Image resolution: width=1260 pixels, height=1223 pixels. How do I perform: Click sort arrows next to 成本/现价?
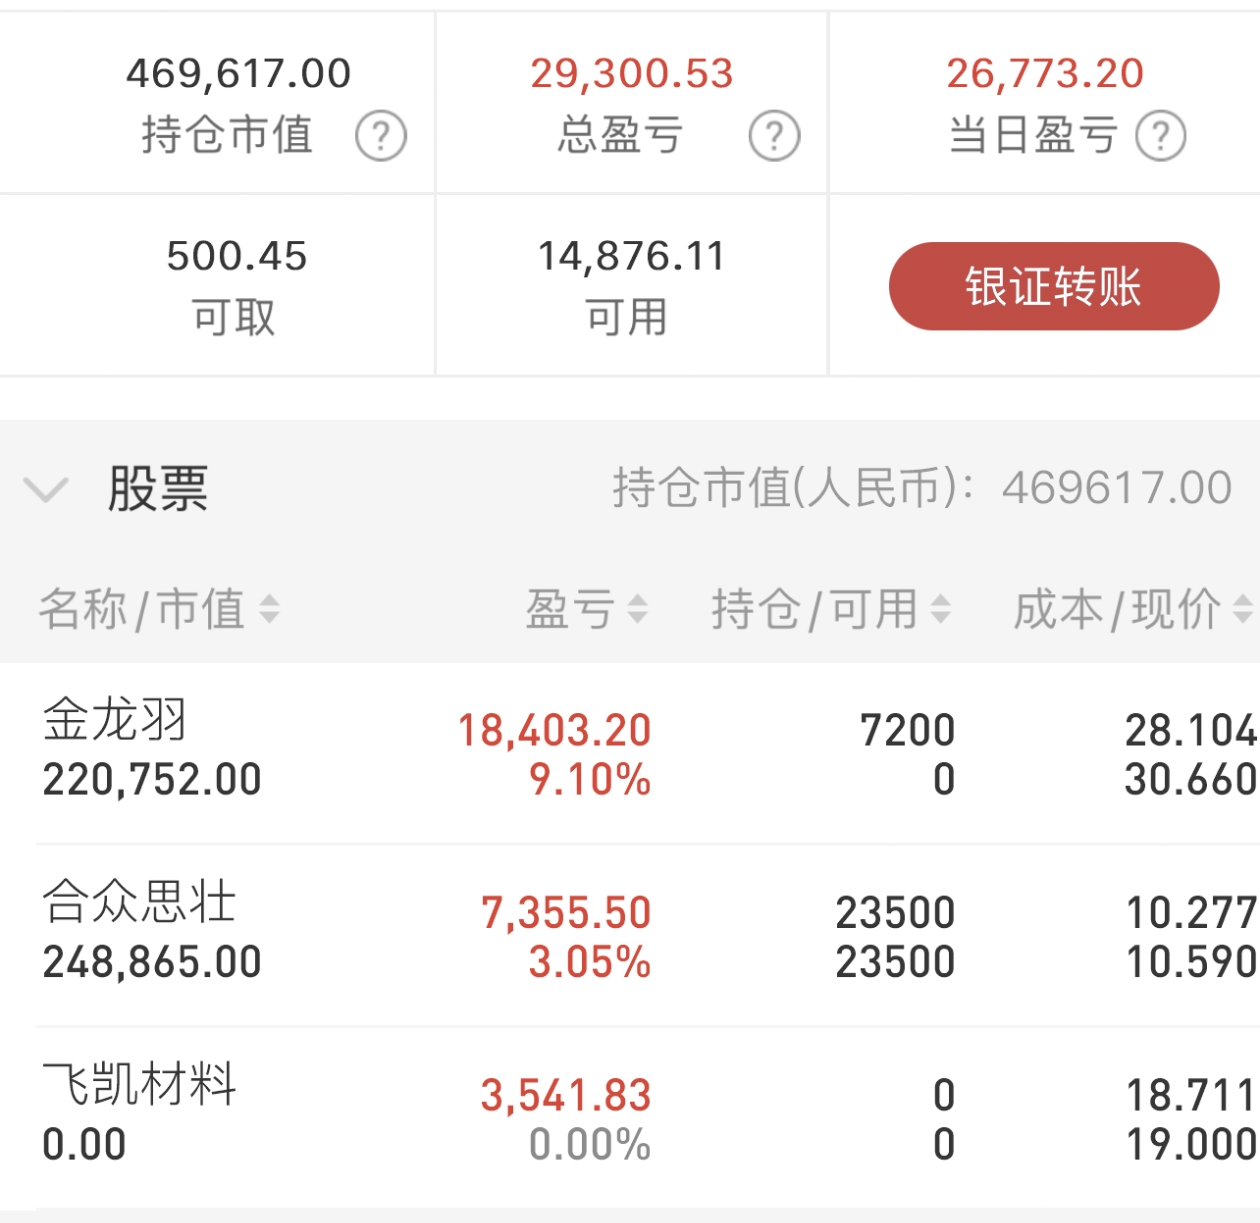(1242, 609)
